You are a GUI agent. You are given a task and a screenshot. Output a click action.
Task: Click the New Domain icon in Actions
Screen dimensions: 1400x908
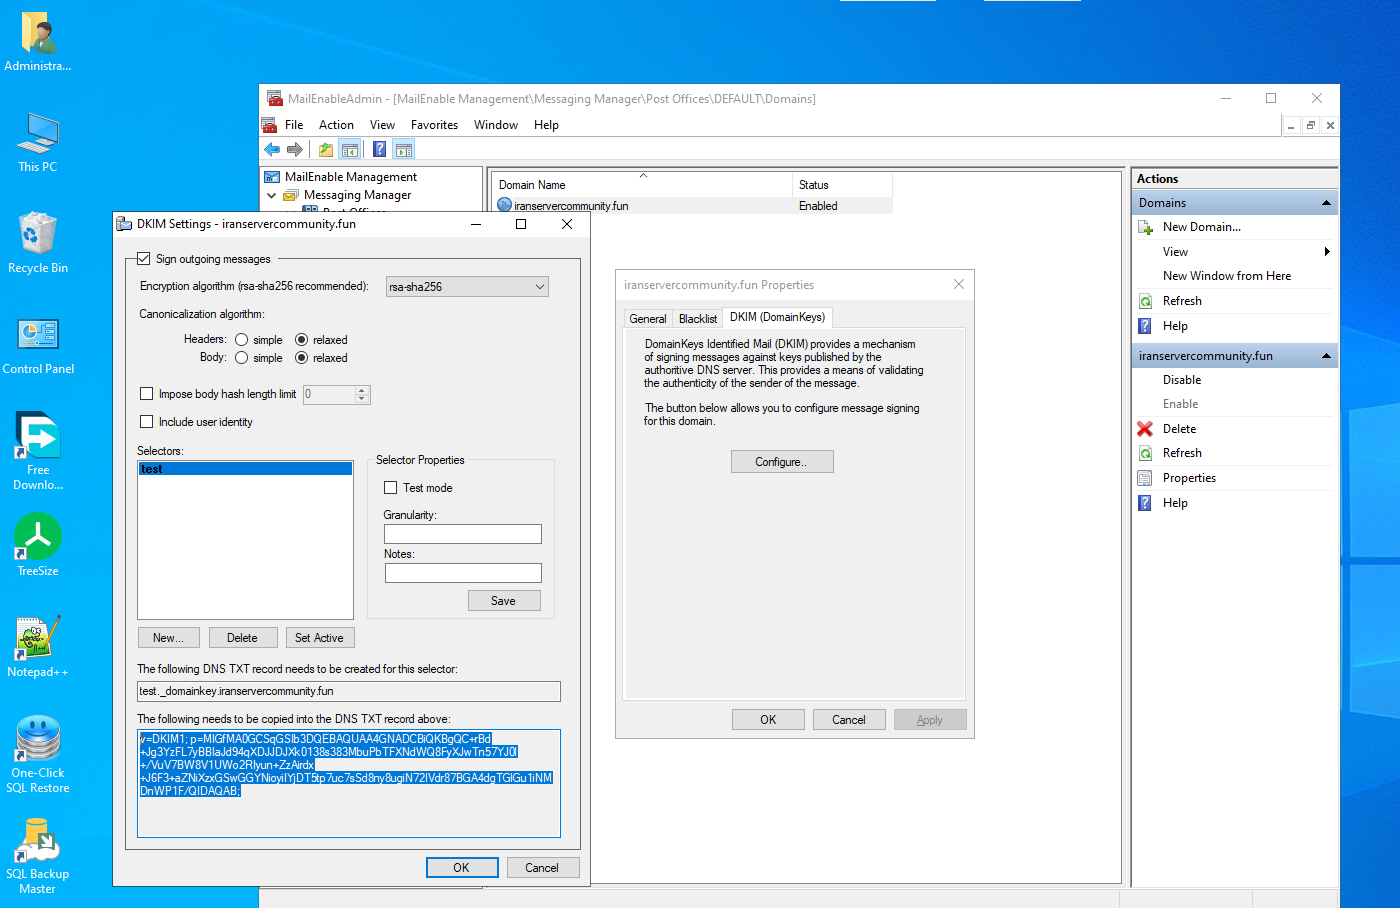(1146, 227)
